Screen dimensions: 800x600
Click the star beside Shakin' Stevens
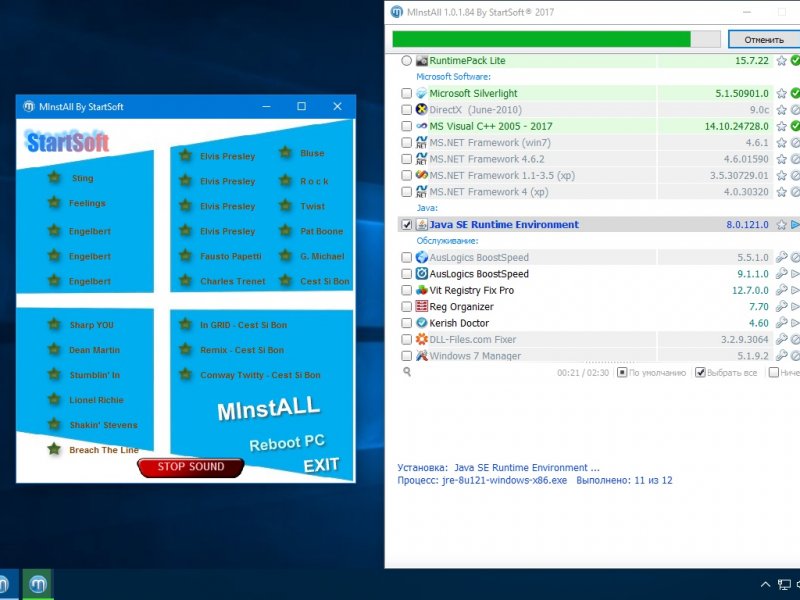coord(54,424)
